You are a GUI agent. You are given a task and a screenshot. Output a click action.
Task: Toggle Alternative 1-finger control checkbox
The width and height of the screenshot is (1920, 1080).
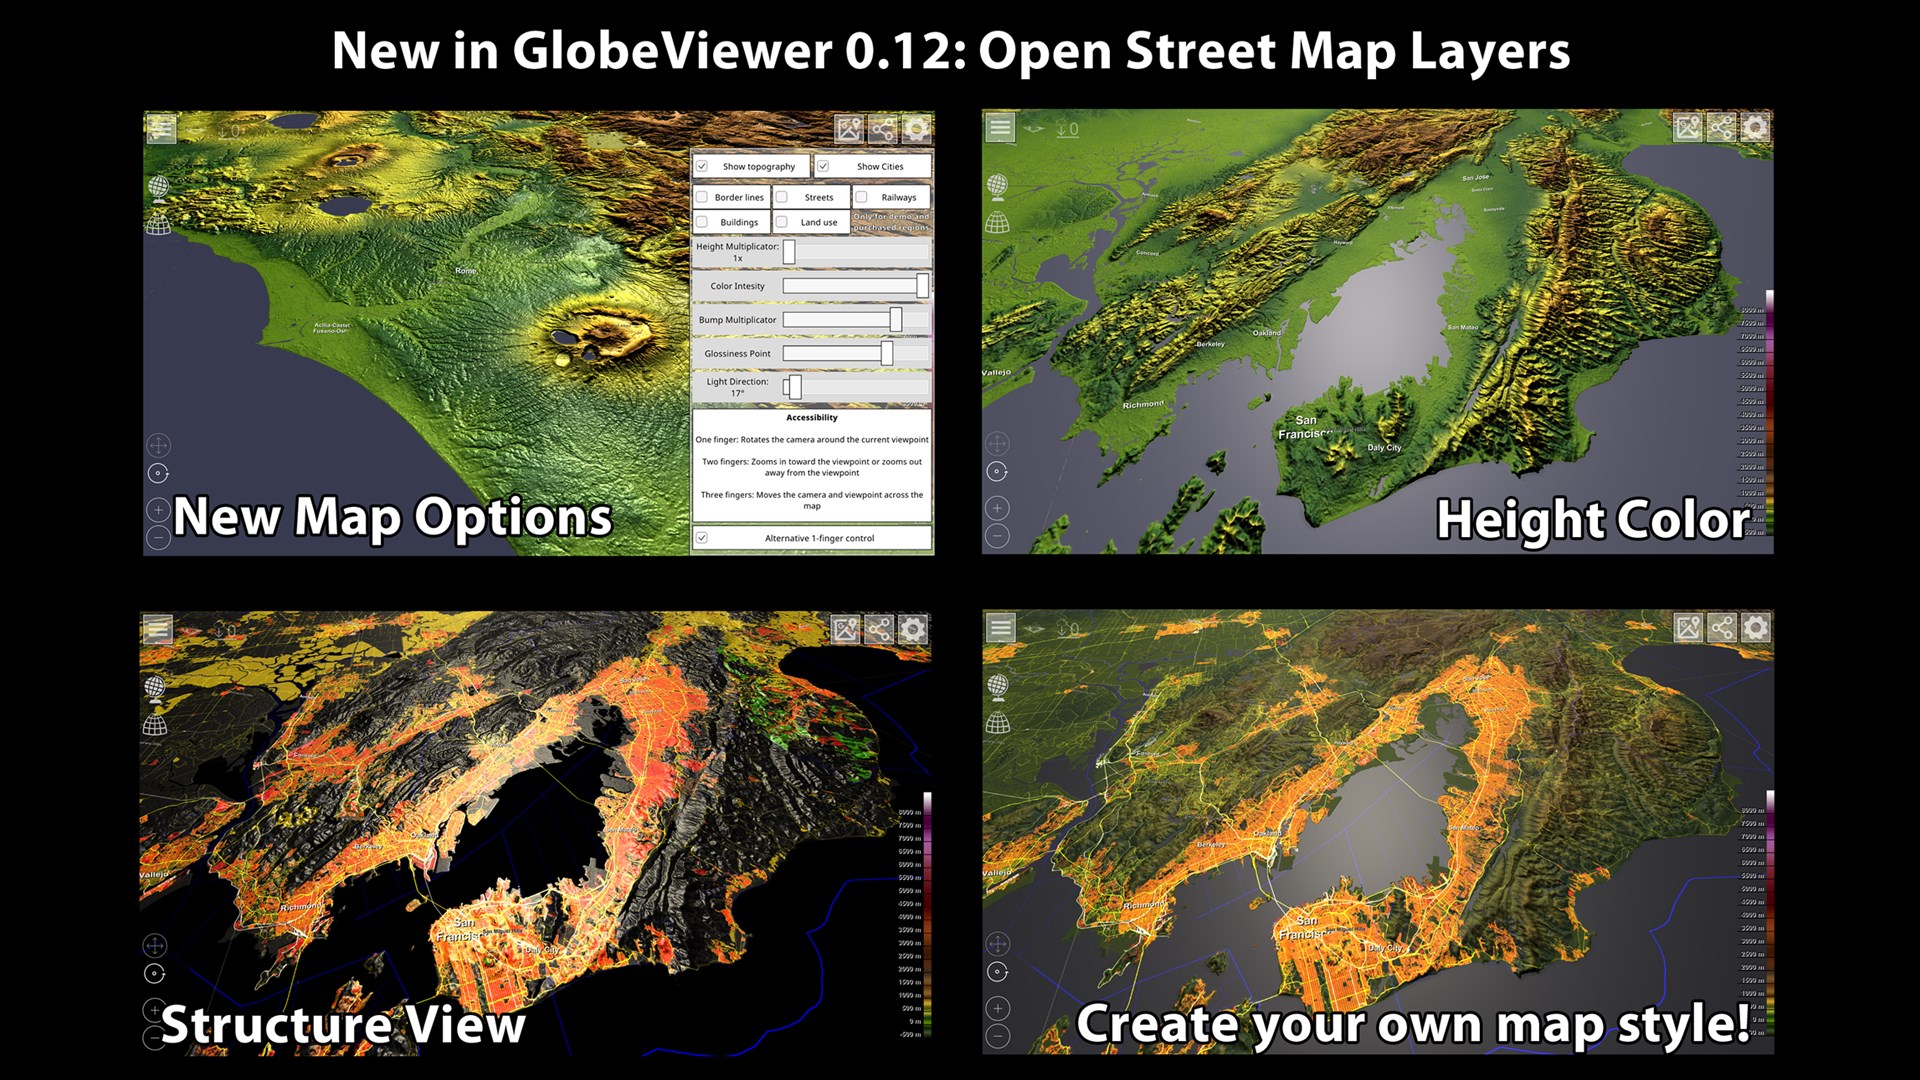coord(702,538)
